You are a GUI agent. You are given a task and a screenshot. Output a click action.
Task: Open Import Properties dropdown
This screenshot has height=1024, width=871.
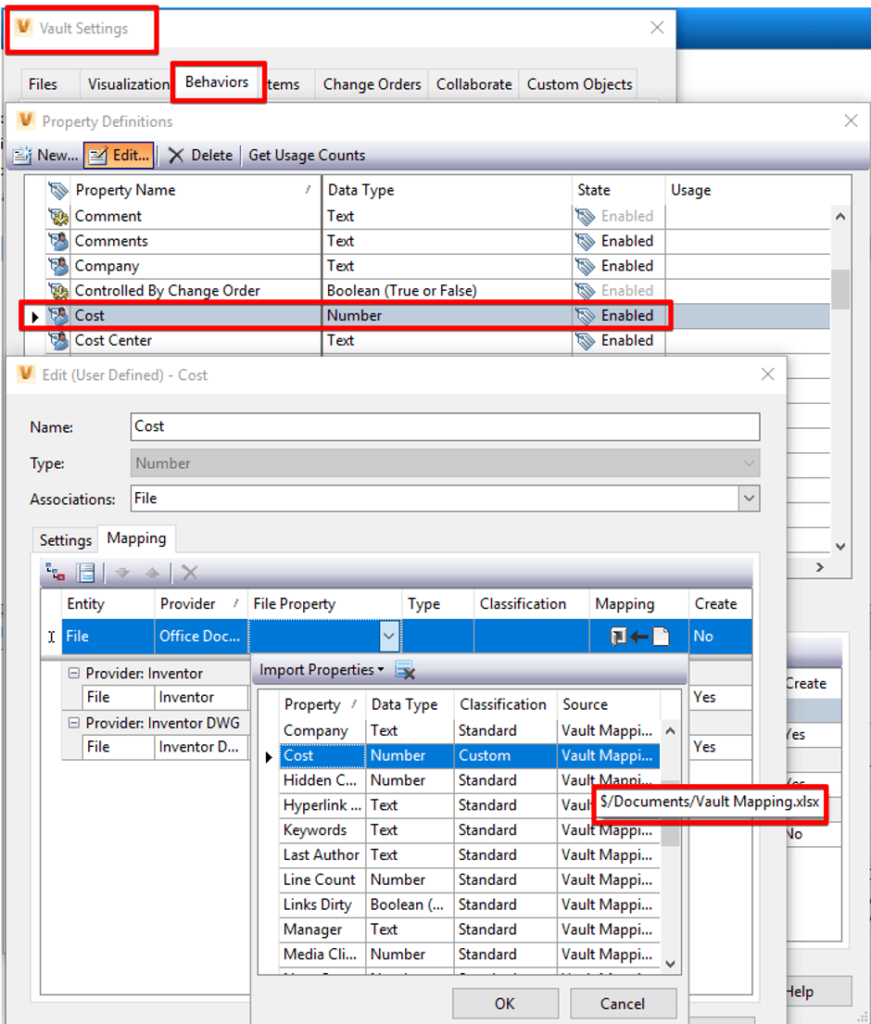(322, 670)
